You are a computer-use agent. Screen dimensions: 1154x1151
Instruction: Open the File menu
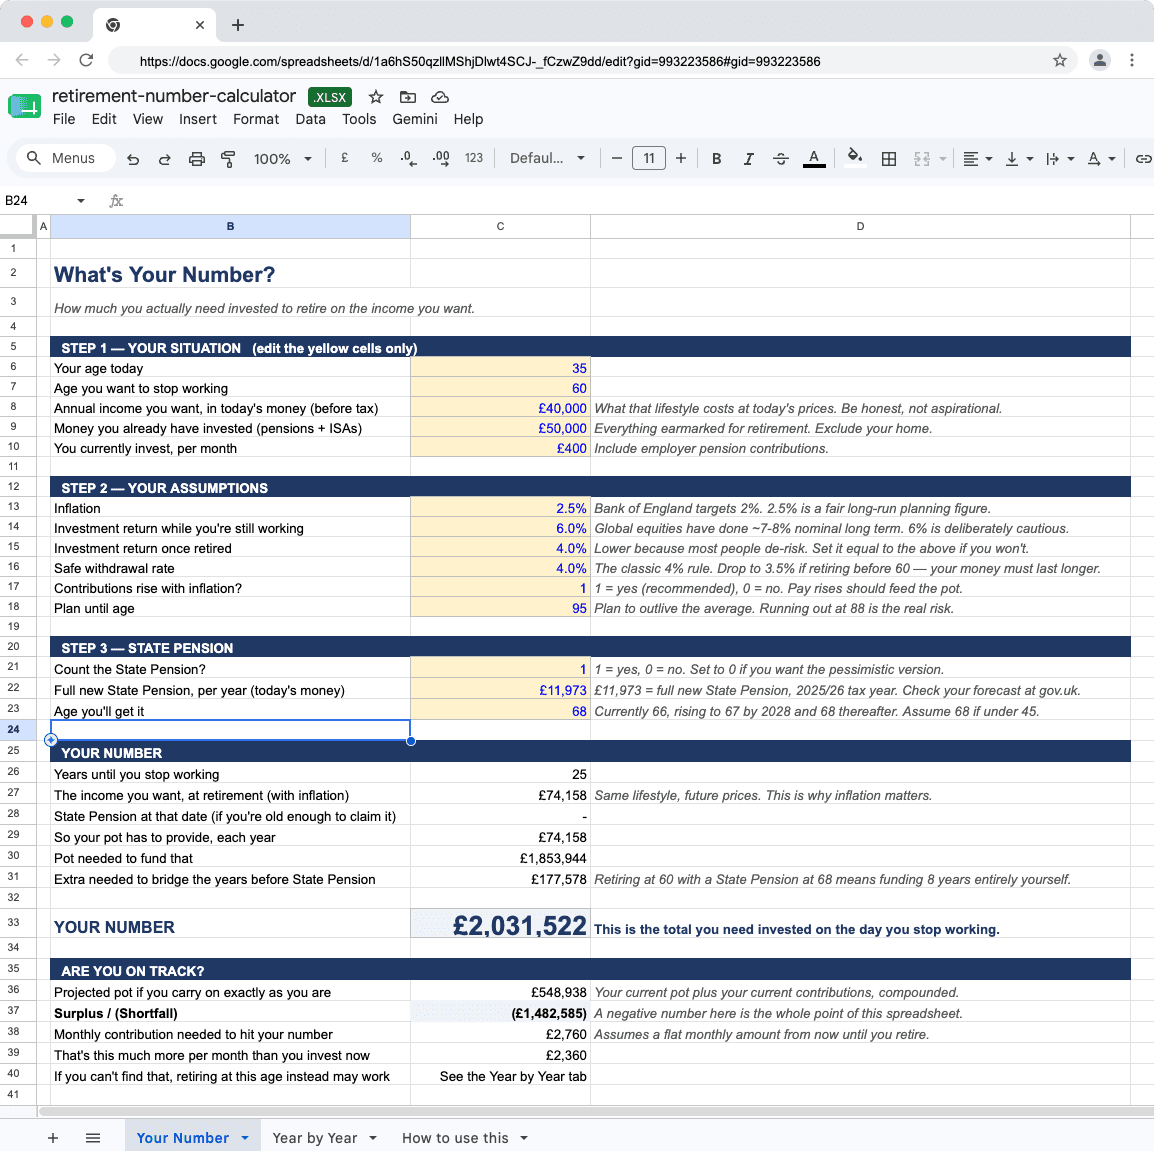tap(64, 119)
